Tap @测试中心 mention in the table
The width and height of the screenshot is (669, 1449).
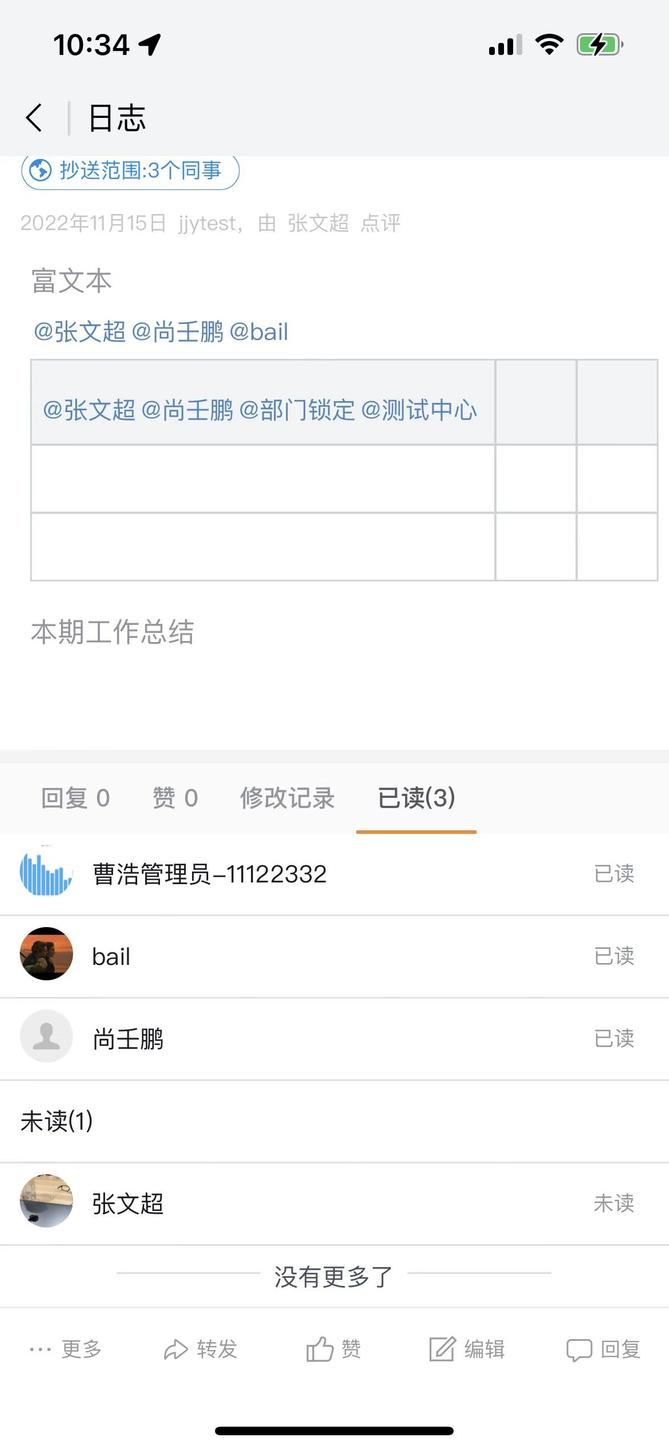(x=419, y=410)
